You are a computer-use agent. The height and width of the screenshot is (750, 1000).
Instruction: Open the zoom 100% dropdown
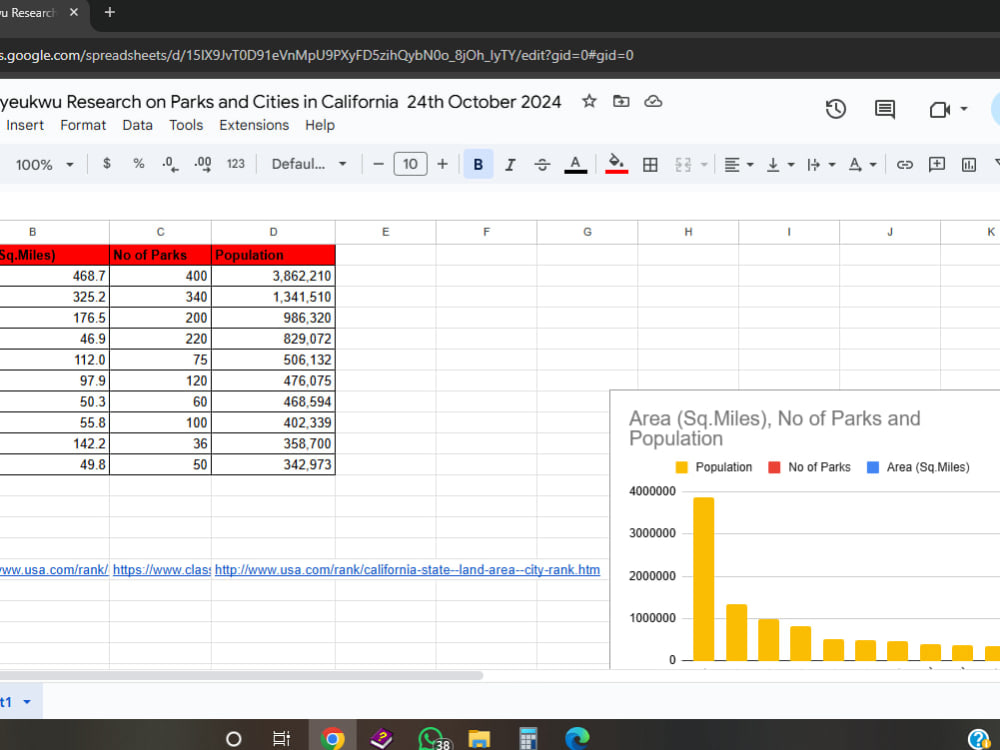coord(44,165)
